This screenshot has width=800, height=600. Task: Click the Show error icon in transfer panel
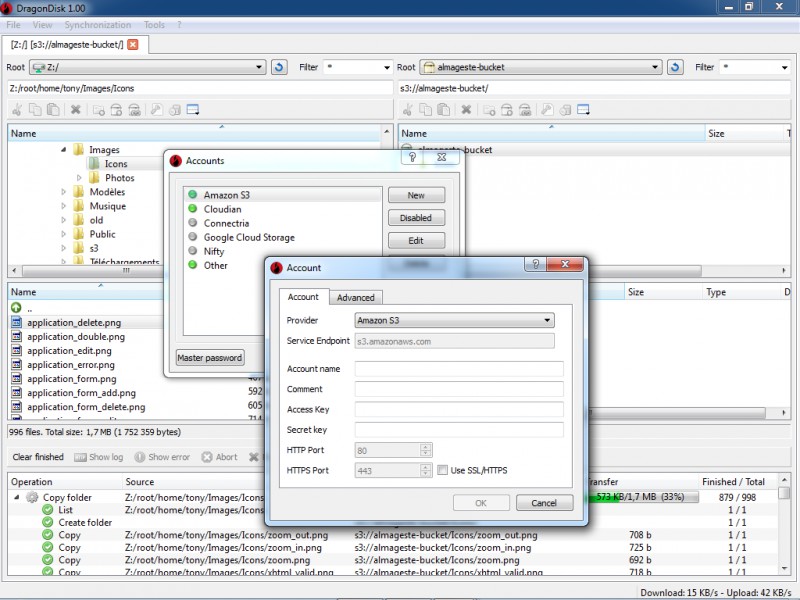tap(140, 457)
